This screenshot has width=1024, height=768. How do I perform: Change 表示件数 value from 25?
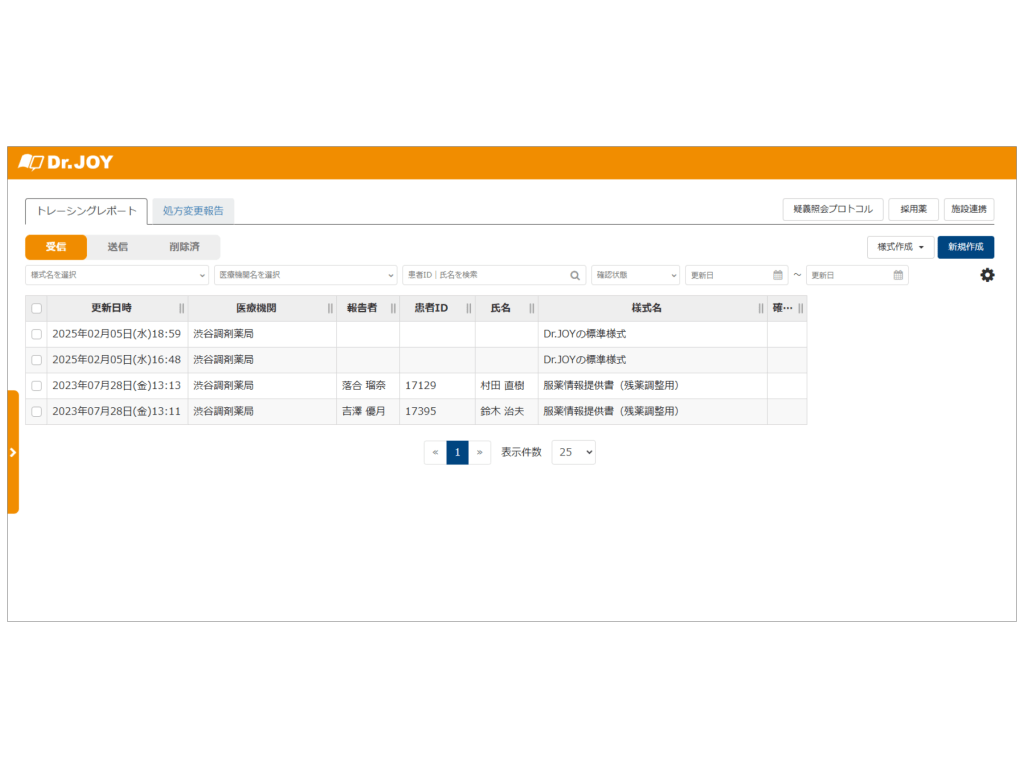tap(573, 452)
